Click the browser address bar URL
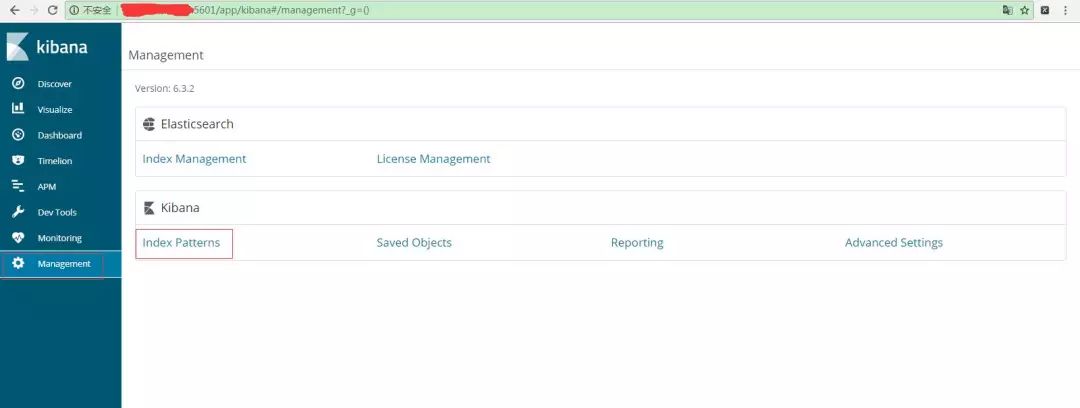This screenshot has height=408, width=1080. point(548,10)
